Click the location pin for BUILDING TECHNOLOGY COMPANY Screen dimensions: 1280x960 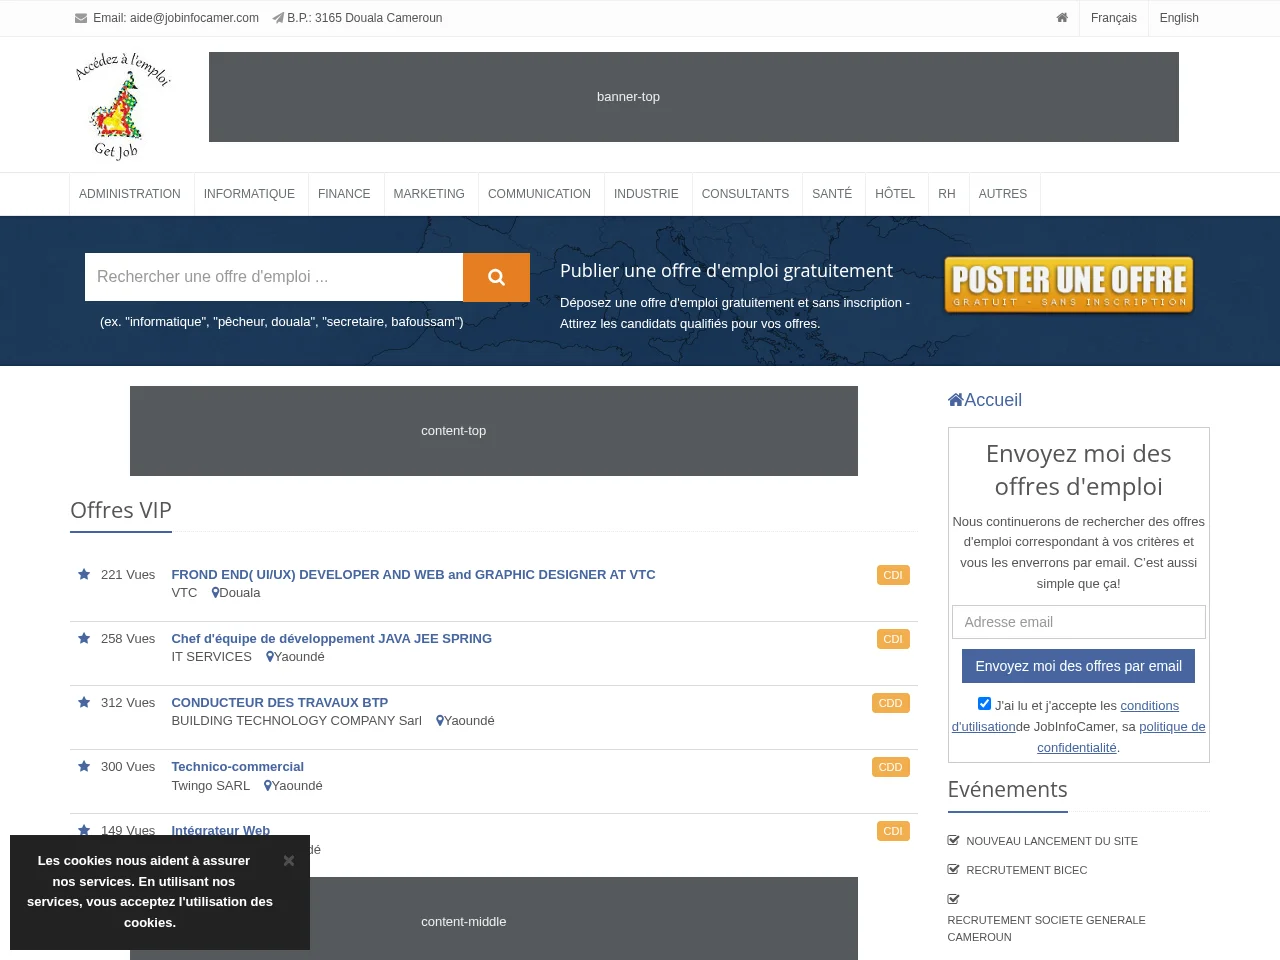[x=440, y=721]
